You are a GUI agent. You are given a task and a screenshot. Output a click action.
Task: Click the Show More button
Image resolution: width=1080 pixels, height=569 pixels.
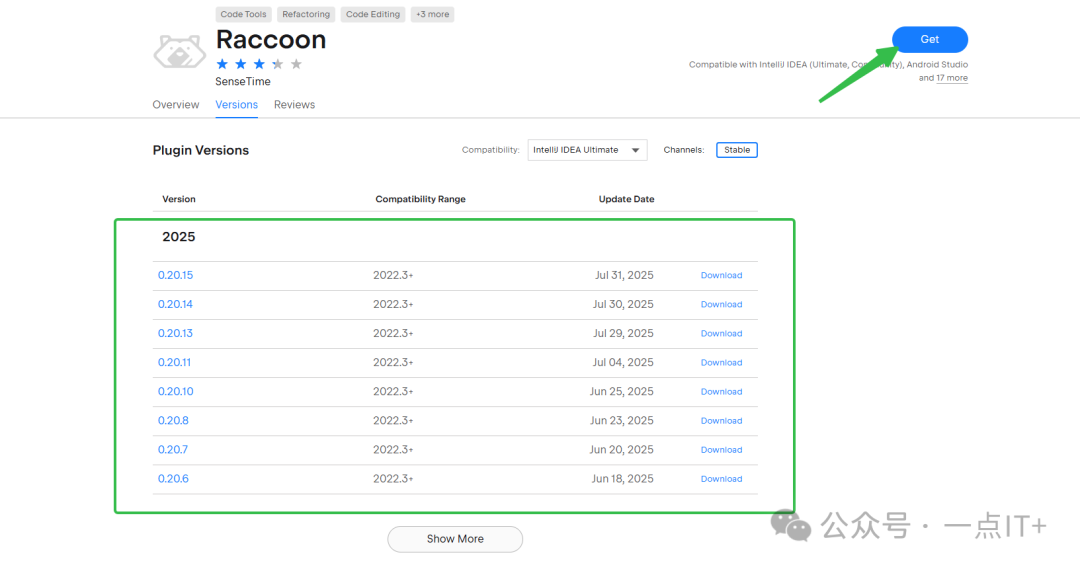(x=455, y=539)
